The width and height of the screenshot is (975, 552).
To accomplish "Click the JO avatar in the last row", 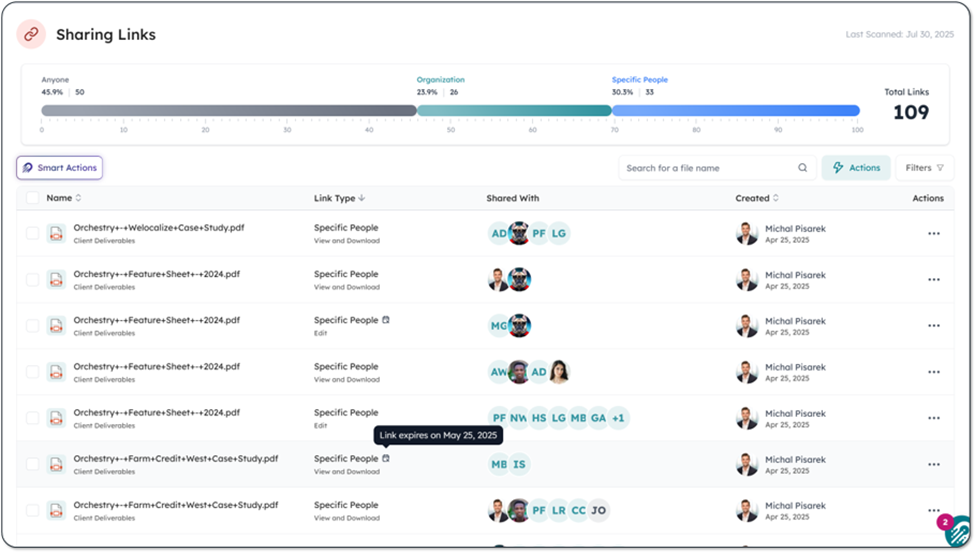I will coord(598,511).
